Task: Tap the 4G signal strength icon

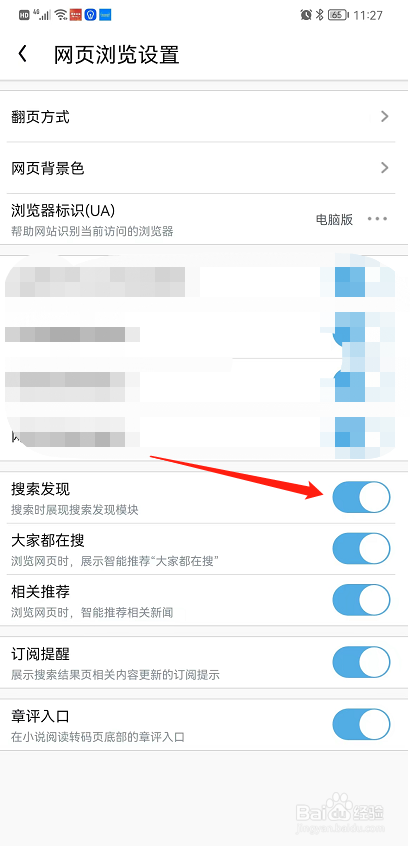Action: (x=42, y=15)
